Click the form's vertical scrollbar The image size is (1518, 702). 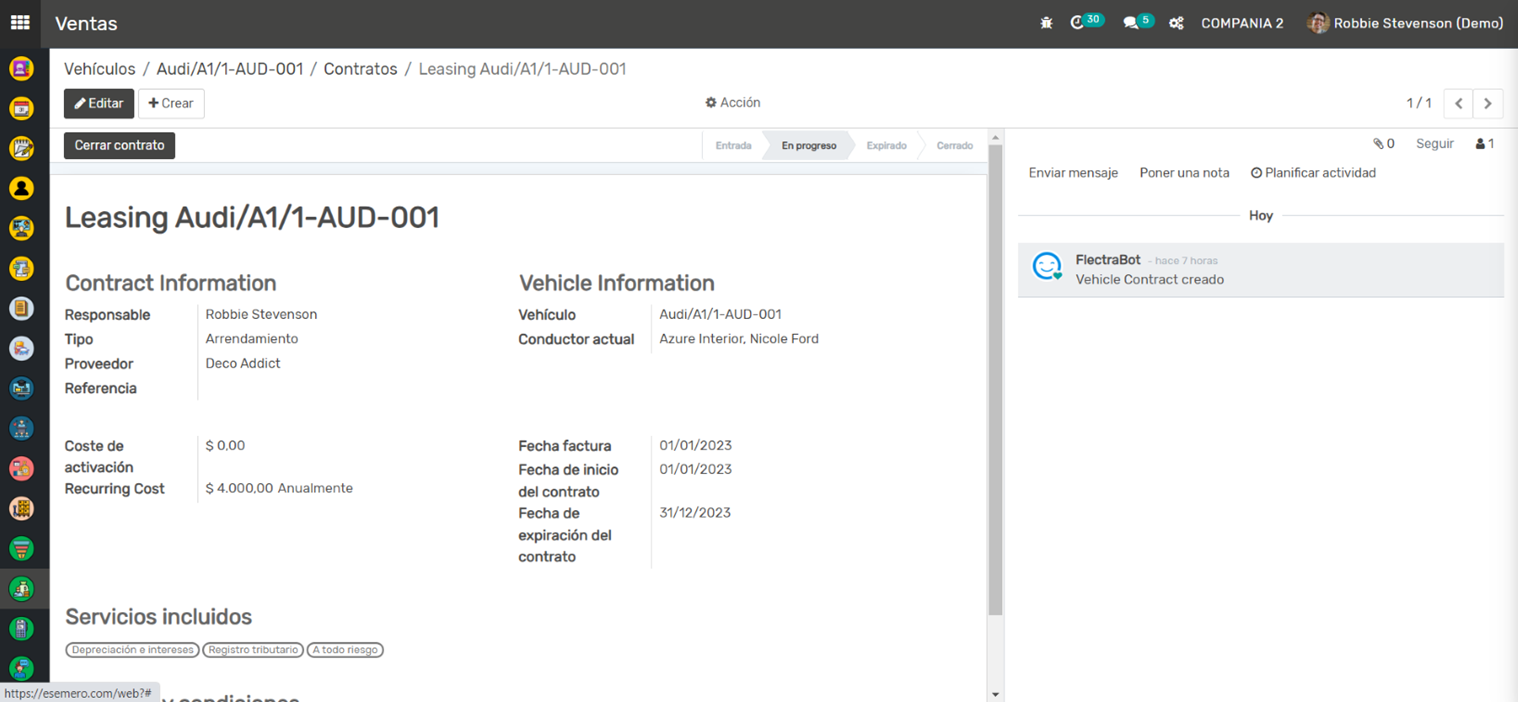click(x=995, y=380)
